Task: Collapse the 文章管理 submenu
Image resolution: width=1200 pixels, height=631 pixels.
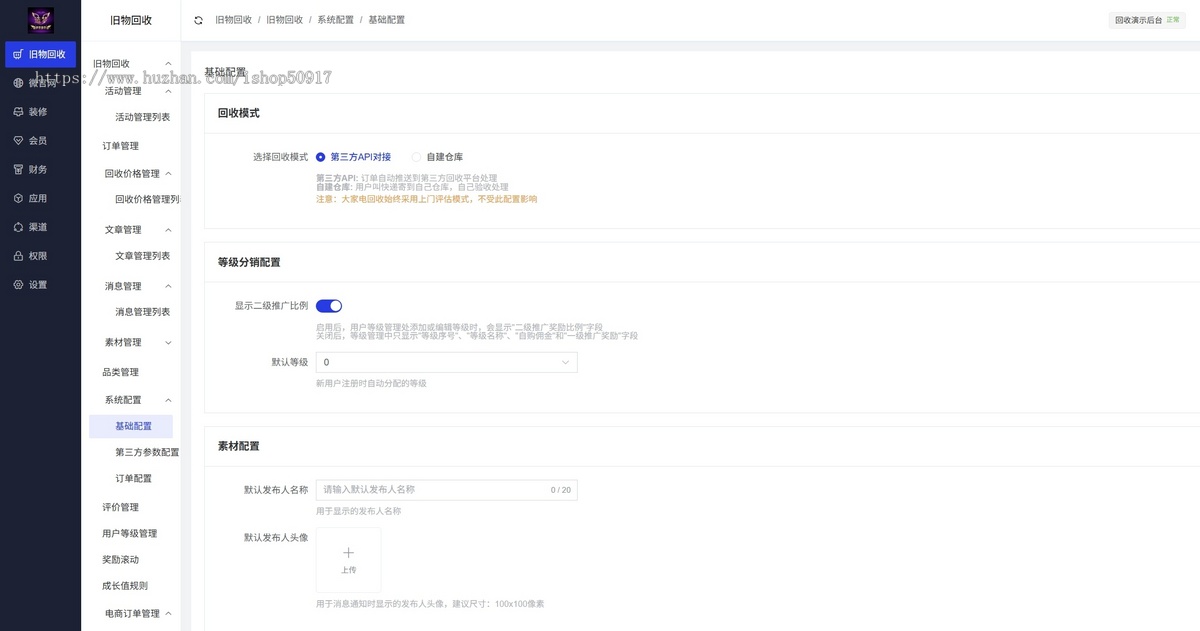Action: (x=168, y=230)
